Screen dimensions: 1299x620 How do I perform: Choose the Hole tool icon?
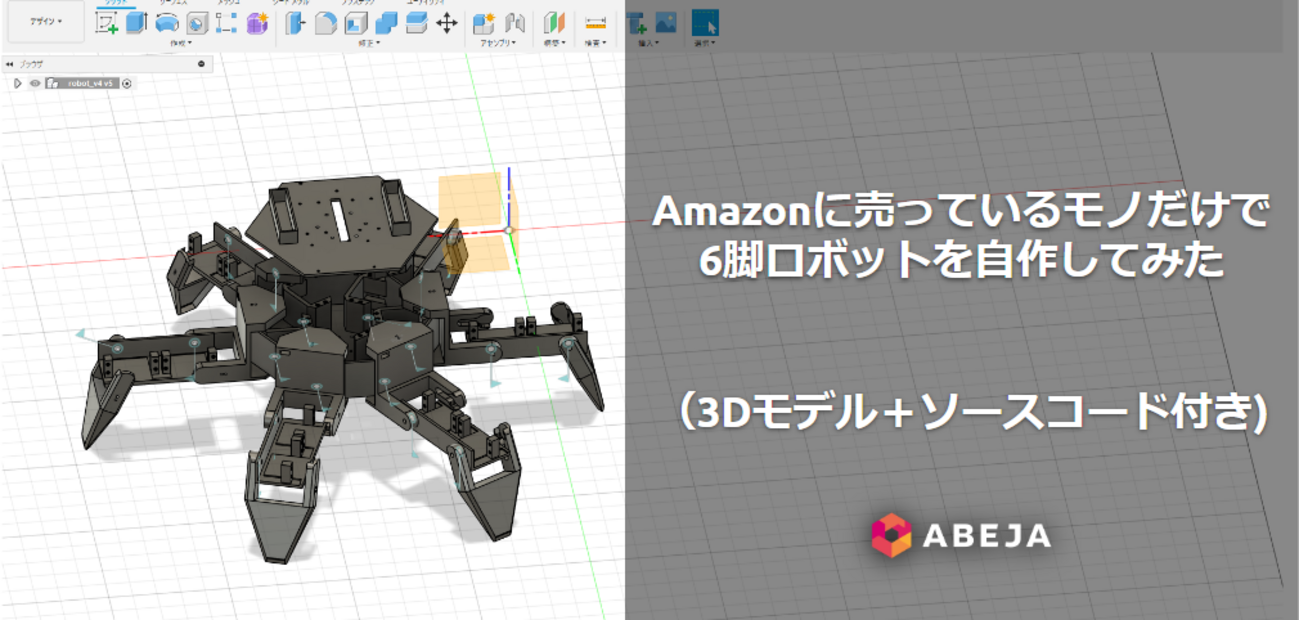coord(197,23)
